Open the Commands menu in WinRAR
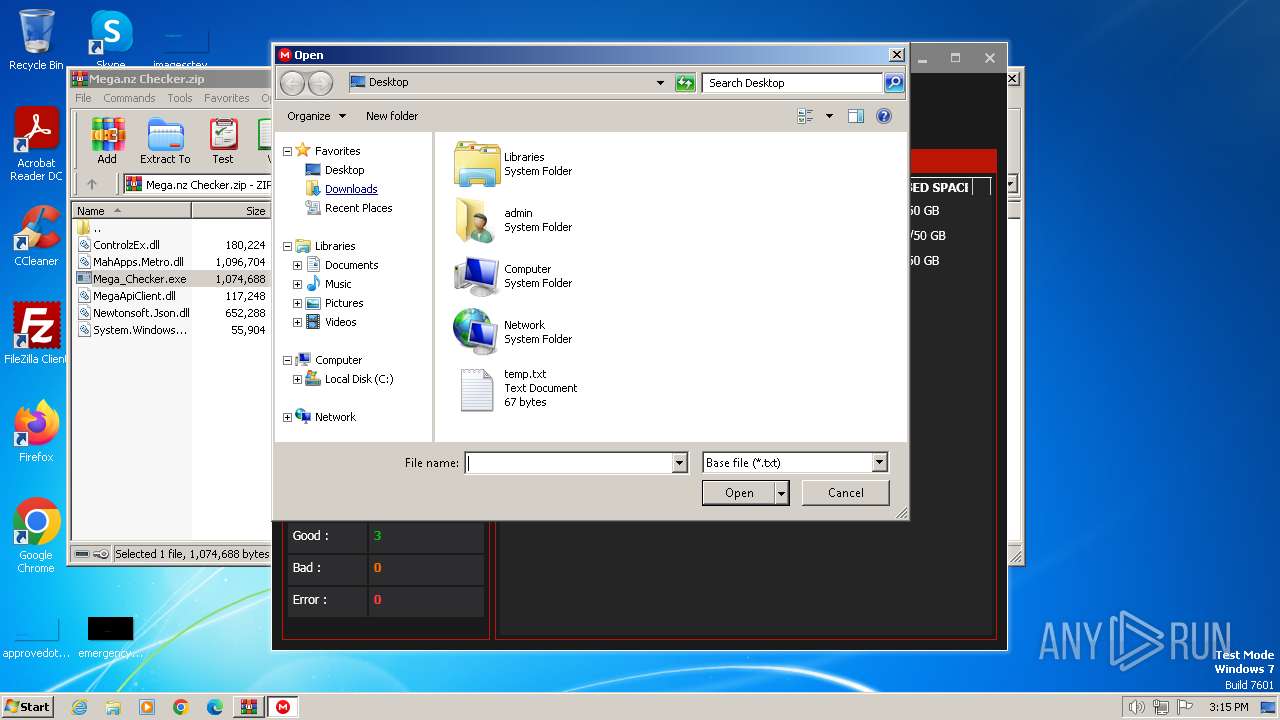 click(129, 98)
